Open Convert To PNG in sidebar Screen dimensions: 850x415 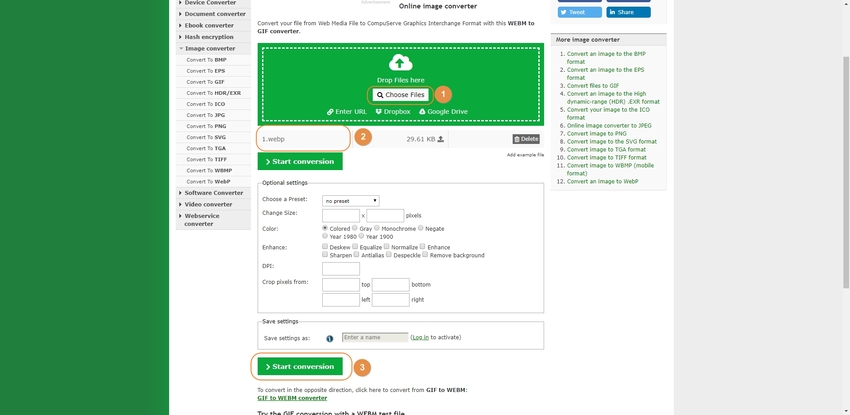pyautogui.click(x=207, y=126)
